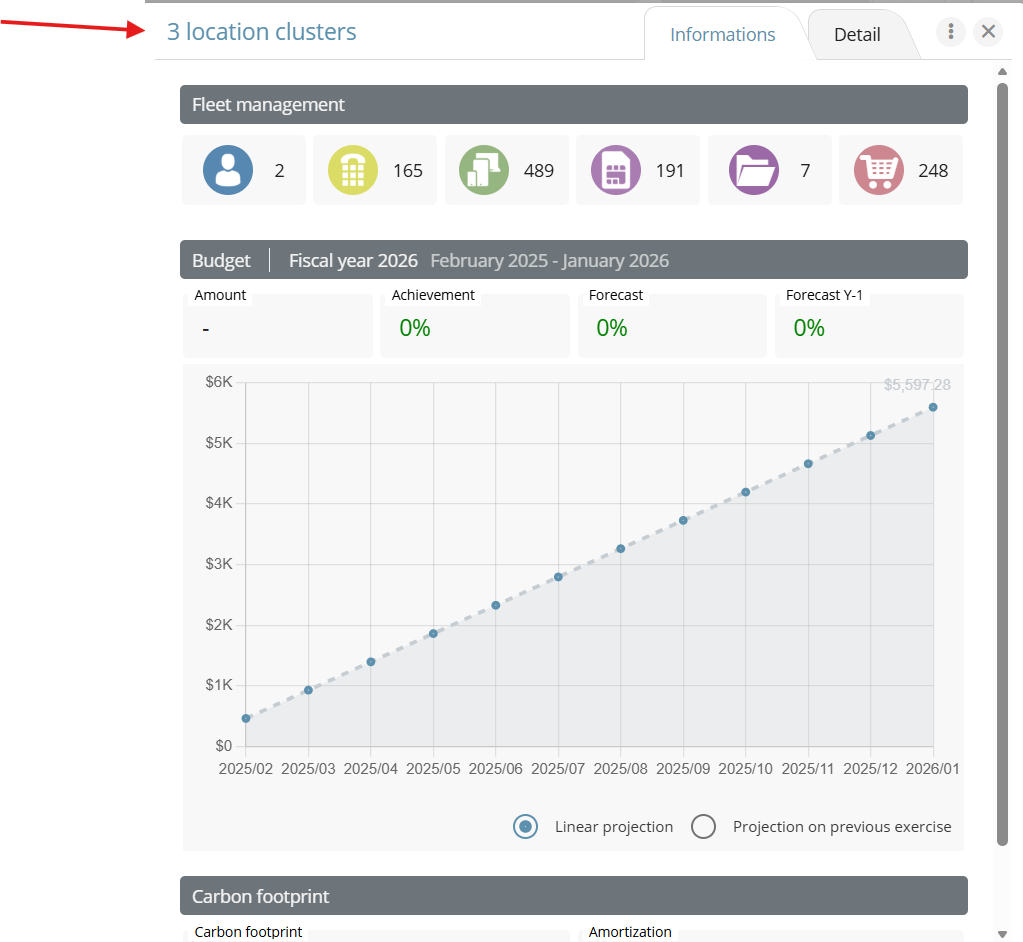
Task: Switch to the Detail tab
Action: [857, 35]
